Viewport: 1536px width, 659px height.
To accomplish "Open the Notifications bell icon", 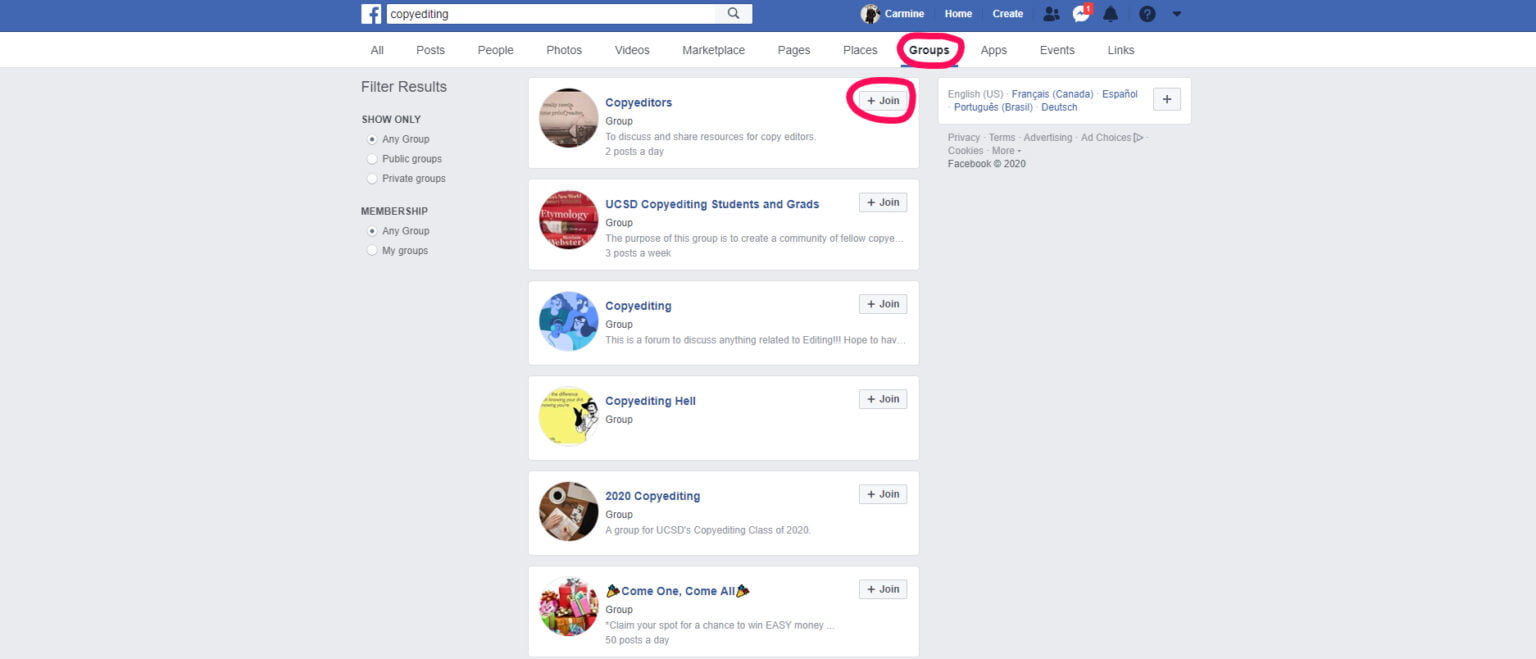I will pos(1110,14).
